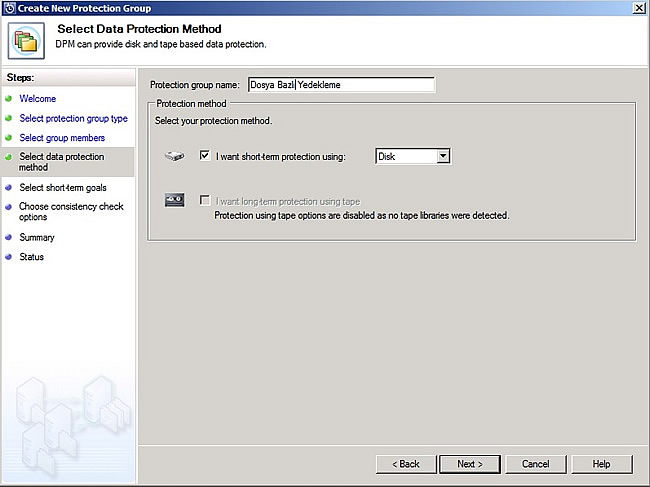This screenshot has height=487, width=650.
Task: Toggle the short-term protection checkbox
Action: [x=205, y=156]
